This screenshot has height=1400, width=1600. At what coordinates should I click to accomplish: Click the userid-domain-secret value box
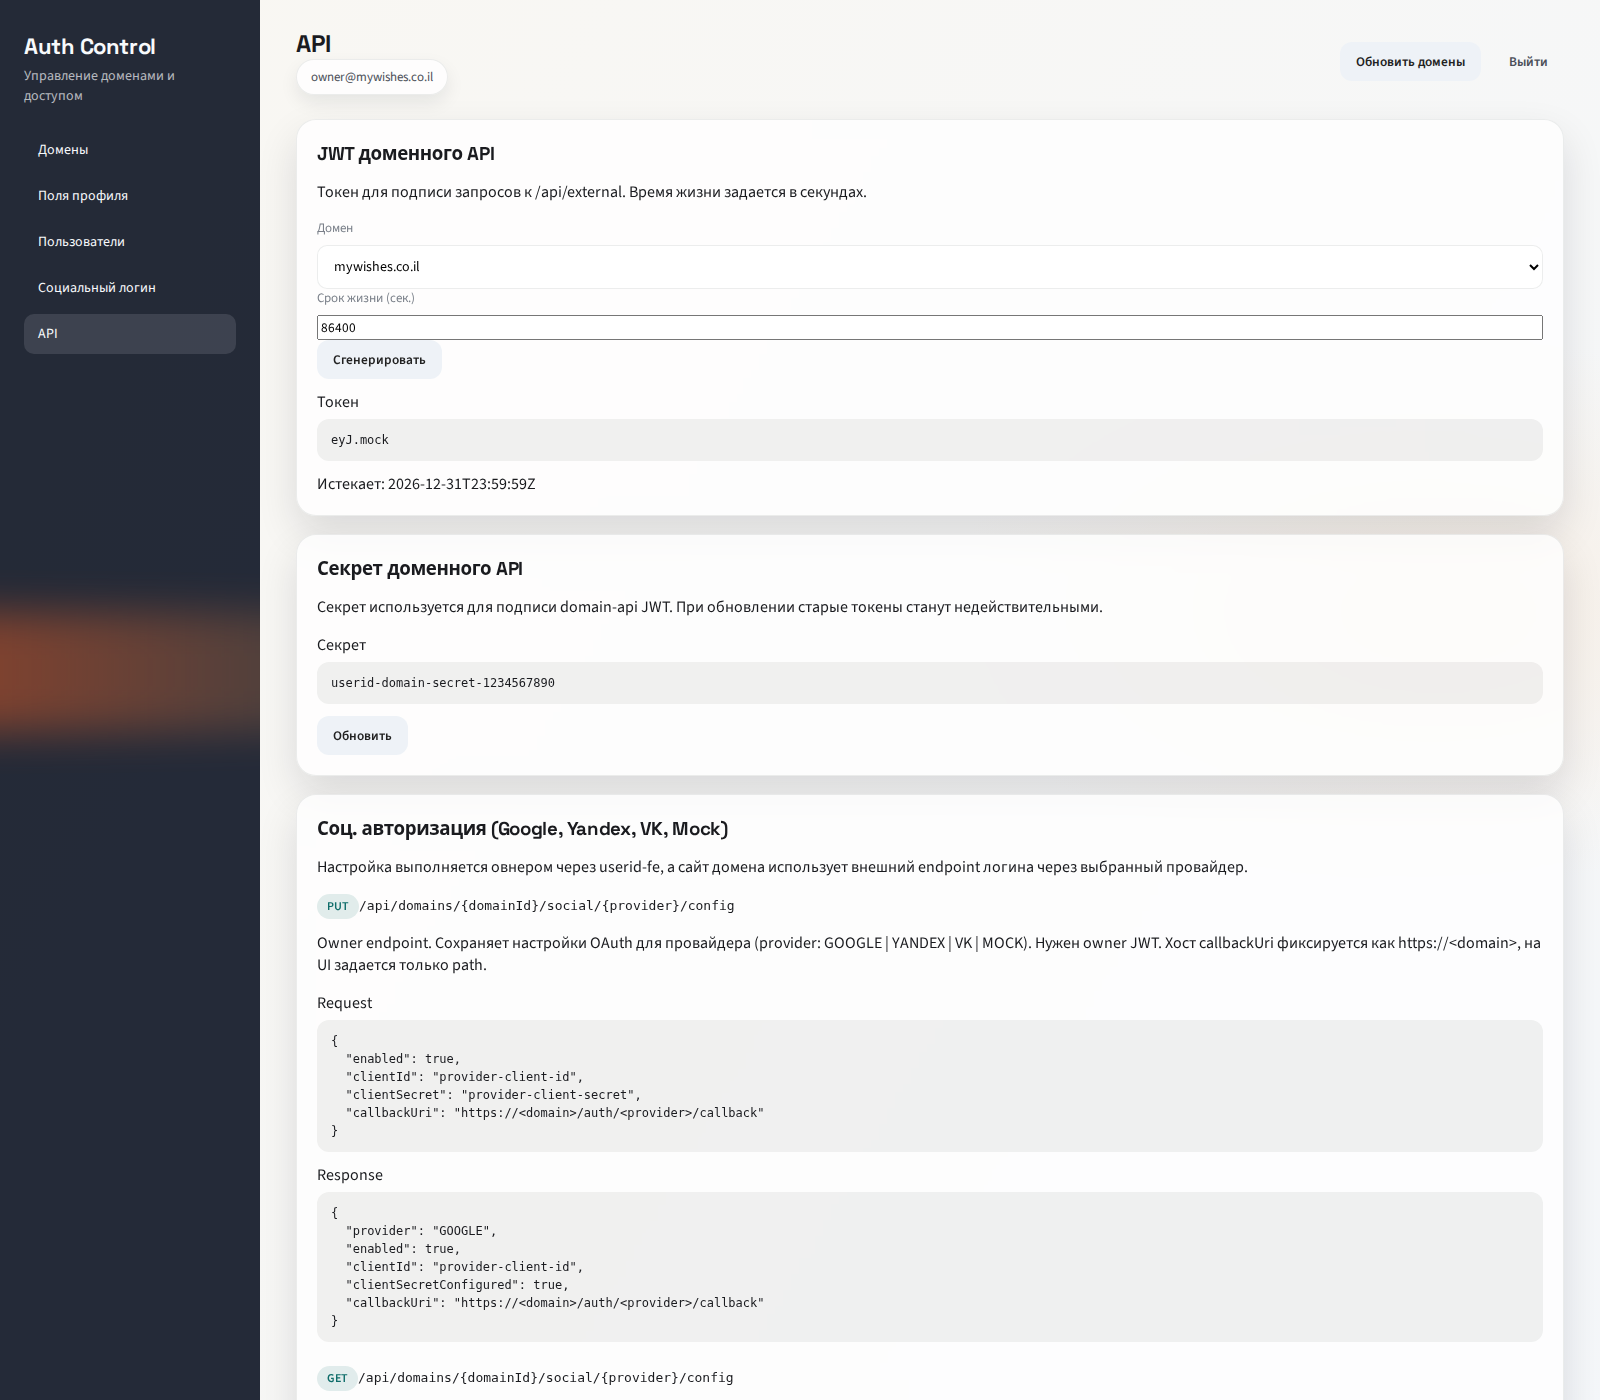coord(928,683)
